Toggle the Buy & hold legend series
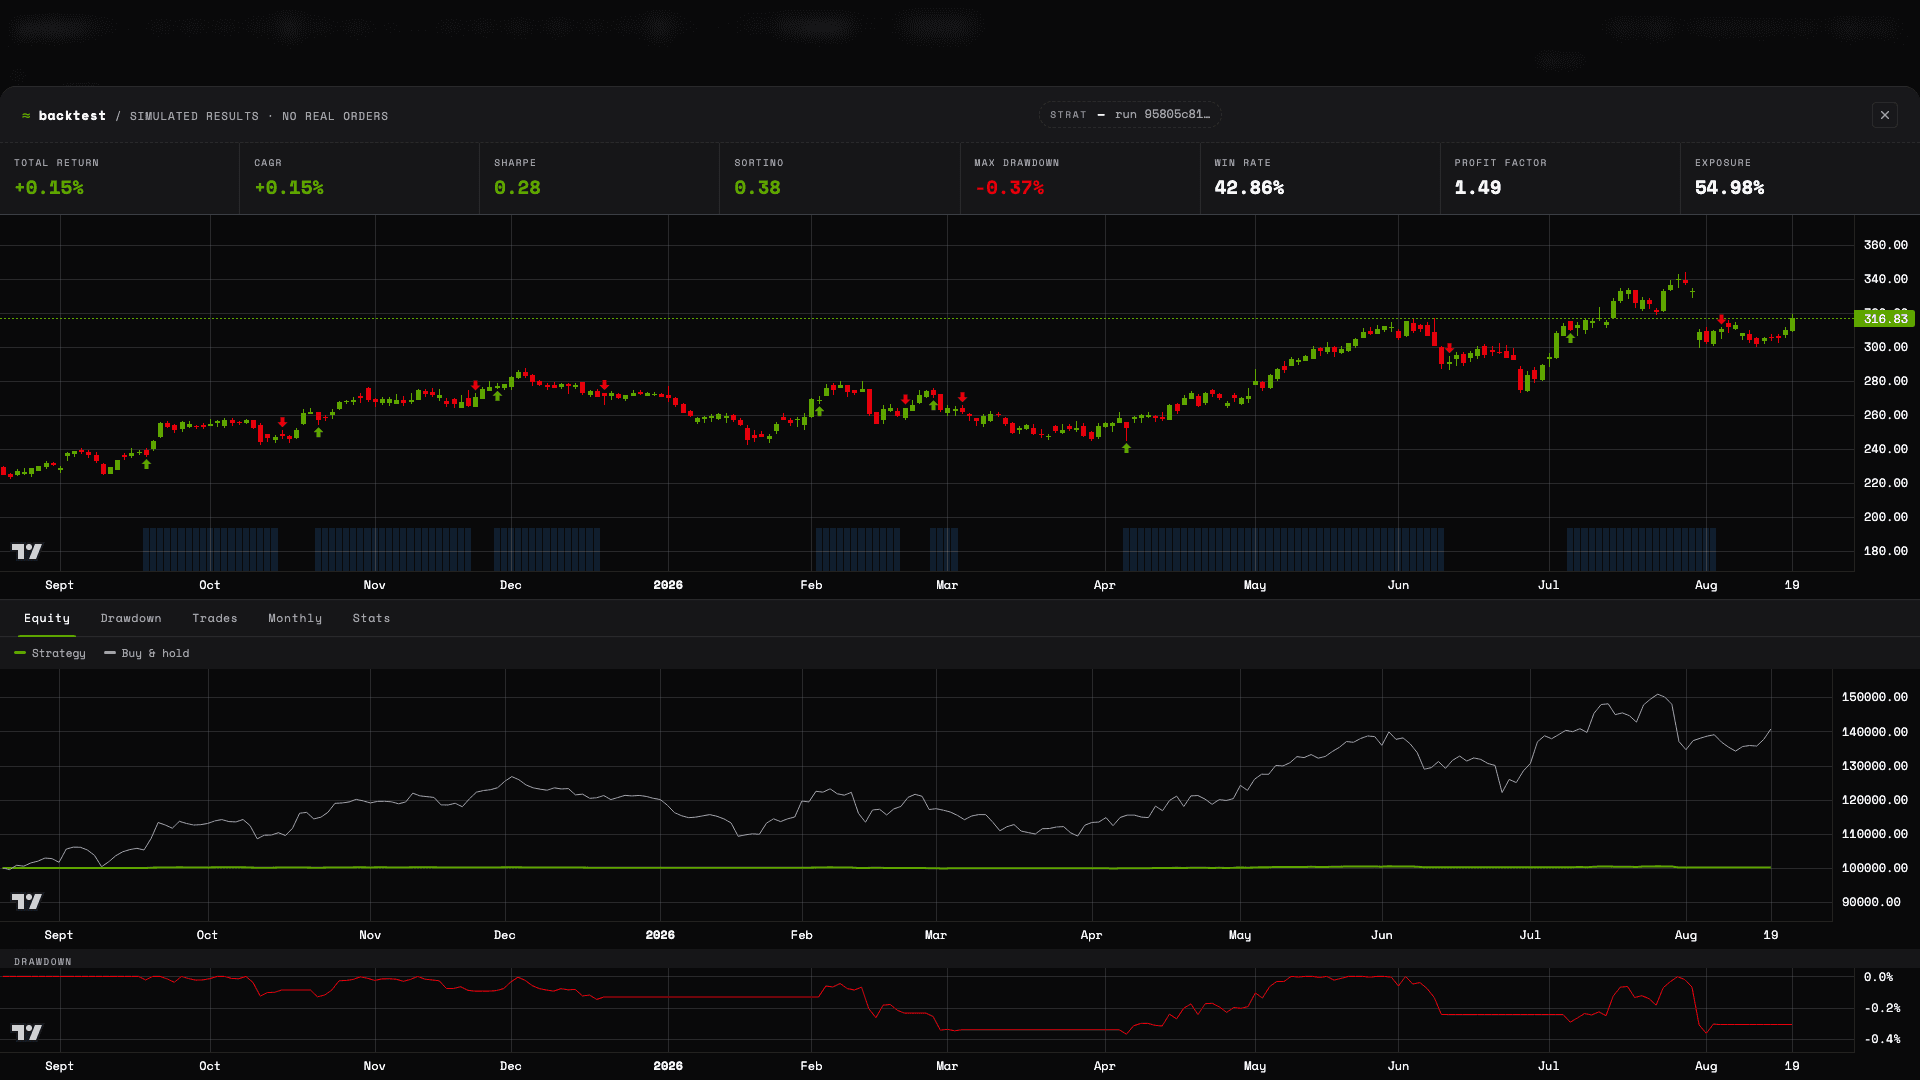The image size is (1920, 1080). (147, 653)
